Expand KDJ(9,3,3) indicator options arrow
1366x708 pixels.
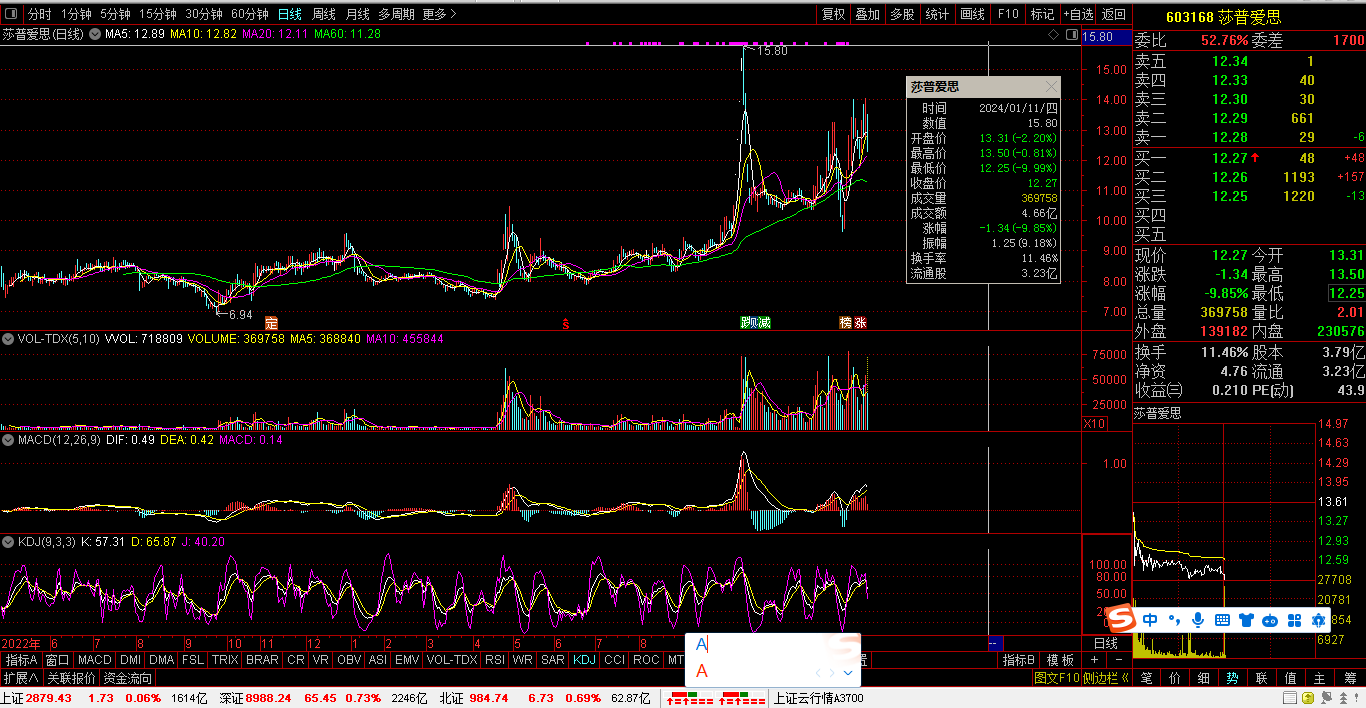point(9,541)
